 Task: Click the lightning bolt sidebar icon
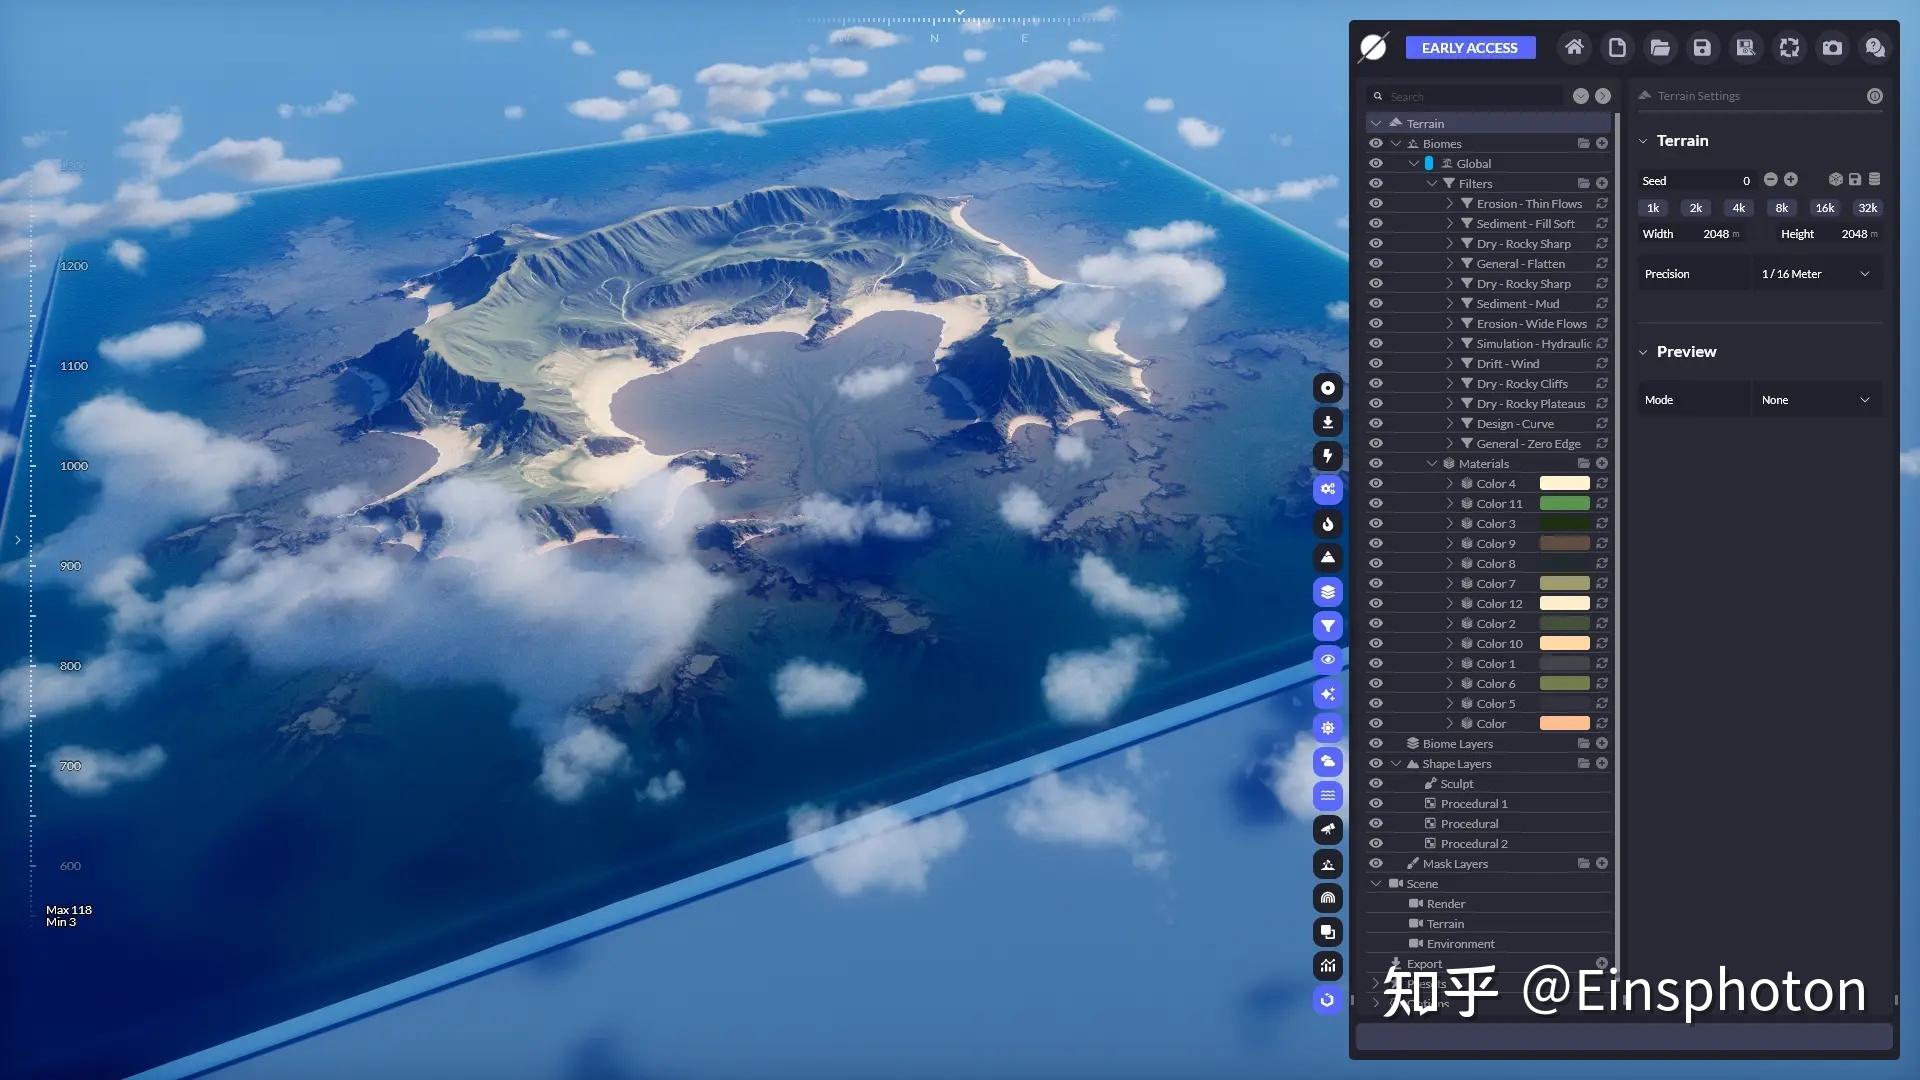pyautogui.click(x=1328, y=456)
